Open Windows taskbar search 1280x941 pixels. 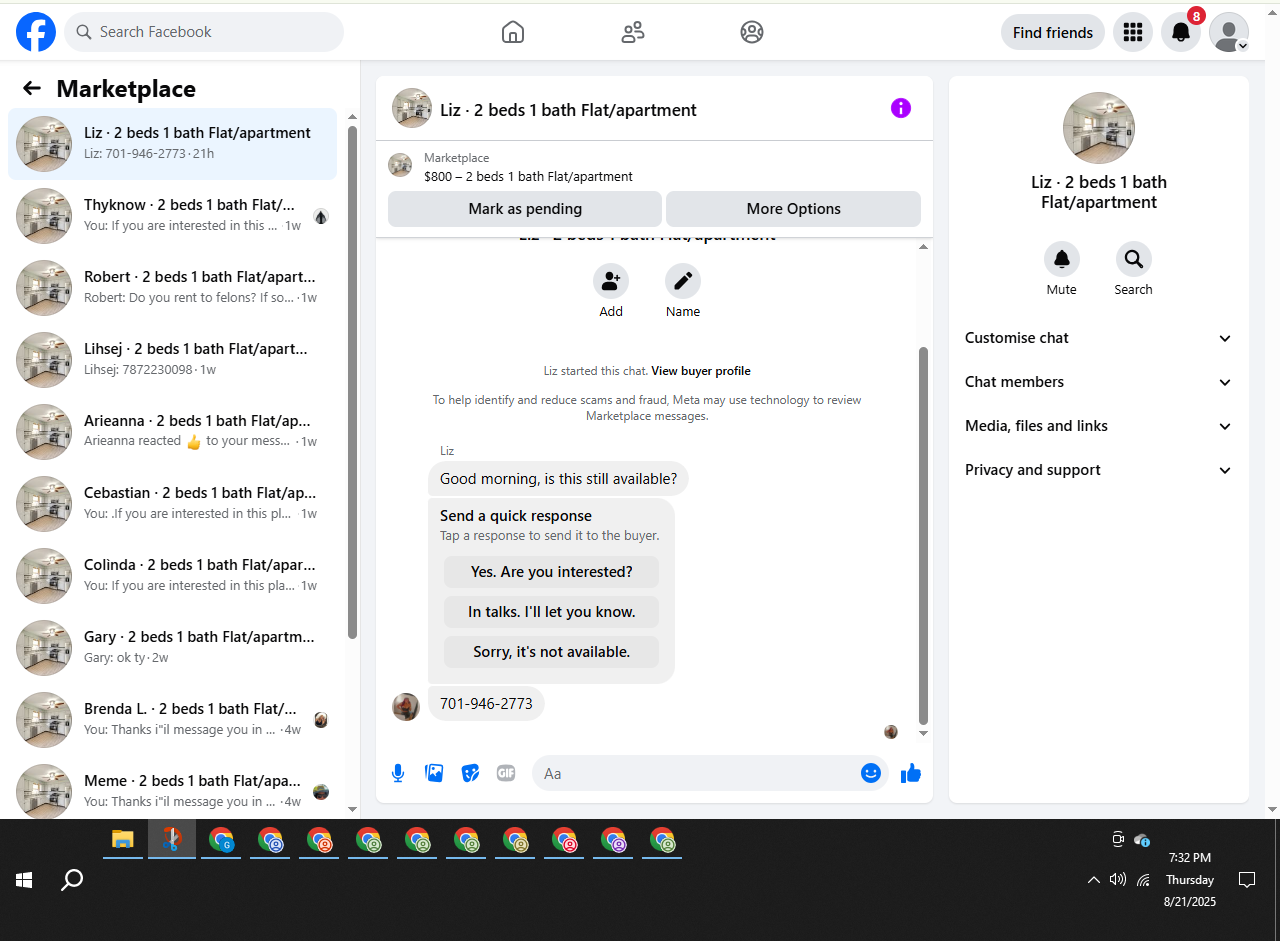pos(72,880)
